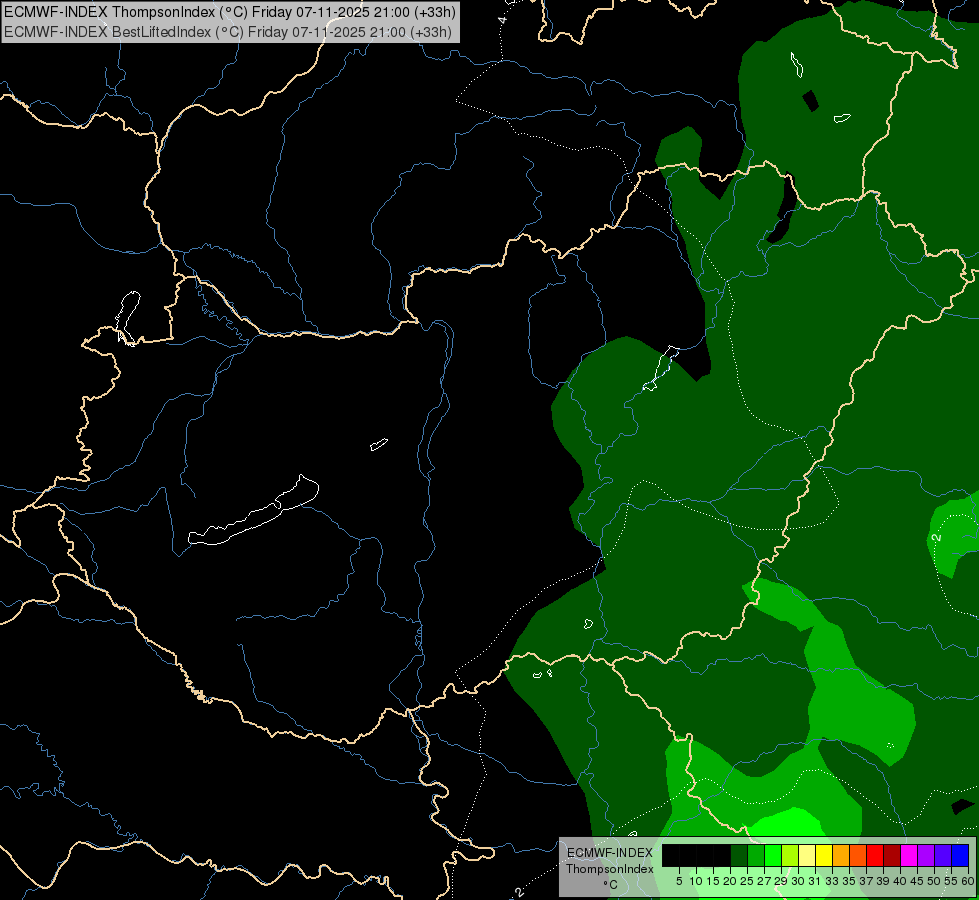Image resolution: width=979 pixels, height=900 pixels.
Task: Choose the pale yellow 30-31 legend swatch
Action: [x=807, y=856]
